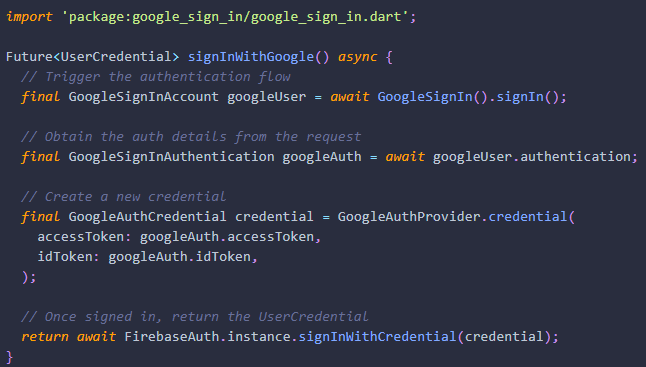Screen dimensions: 646x367
Task: Click the idToken: parameter label
Action: [68, 257]
